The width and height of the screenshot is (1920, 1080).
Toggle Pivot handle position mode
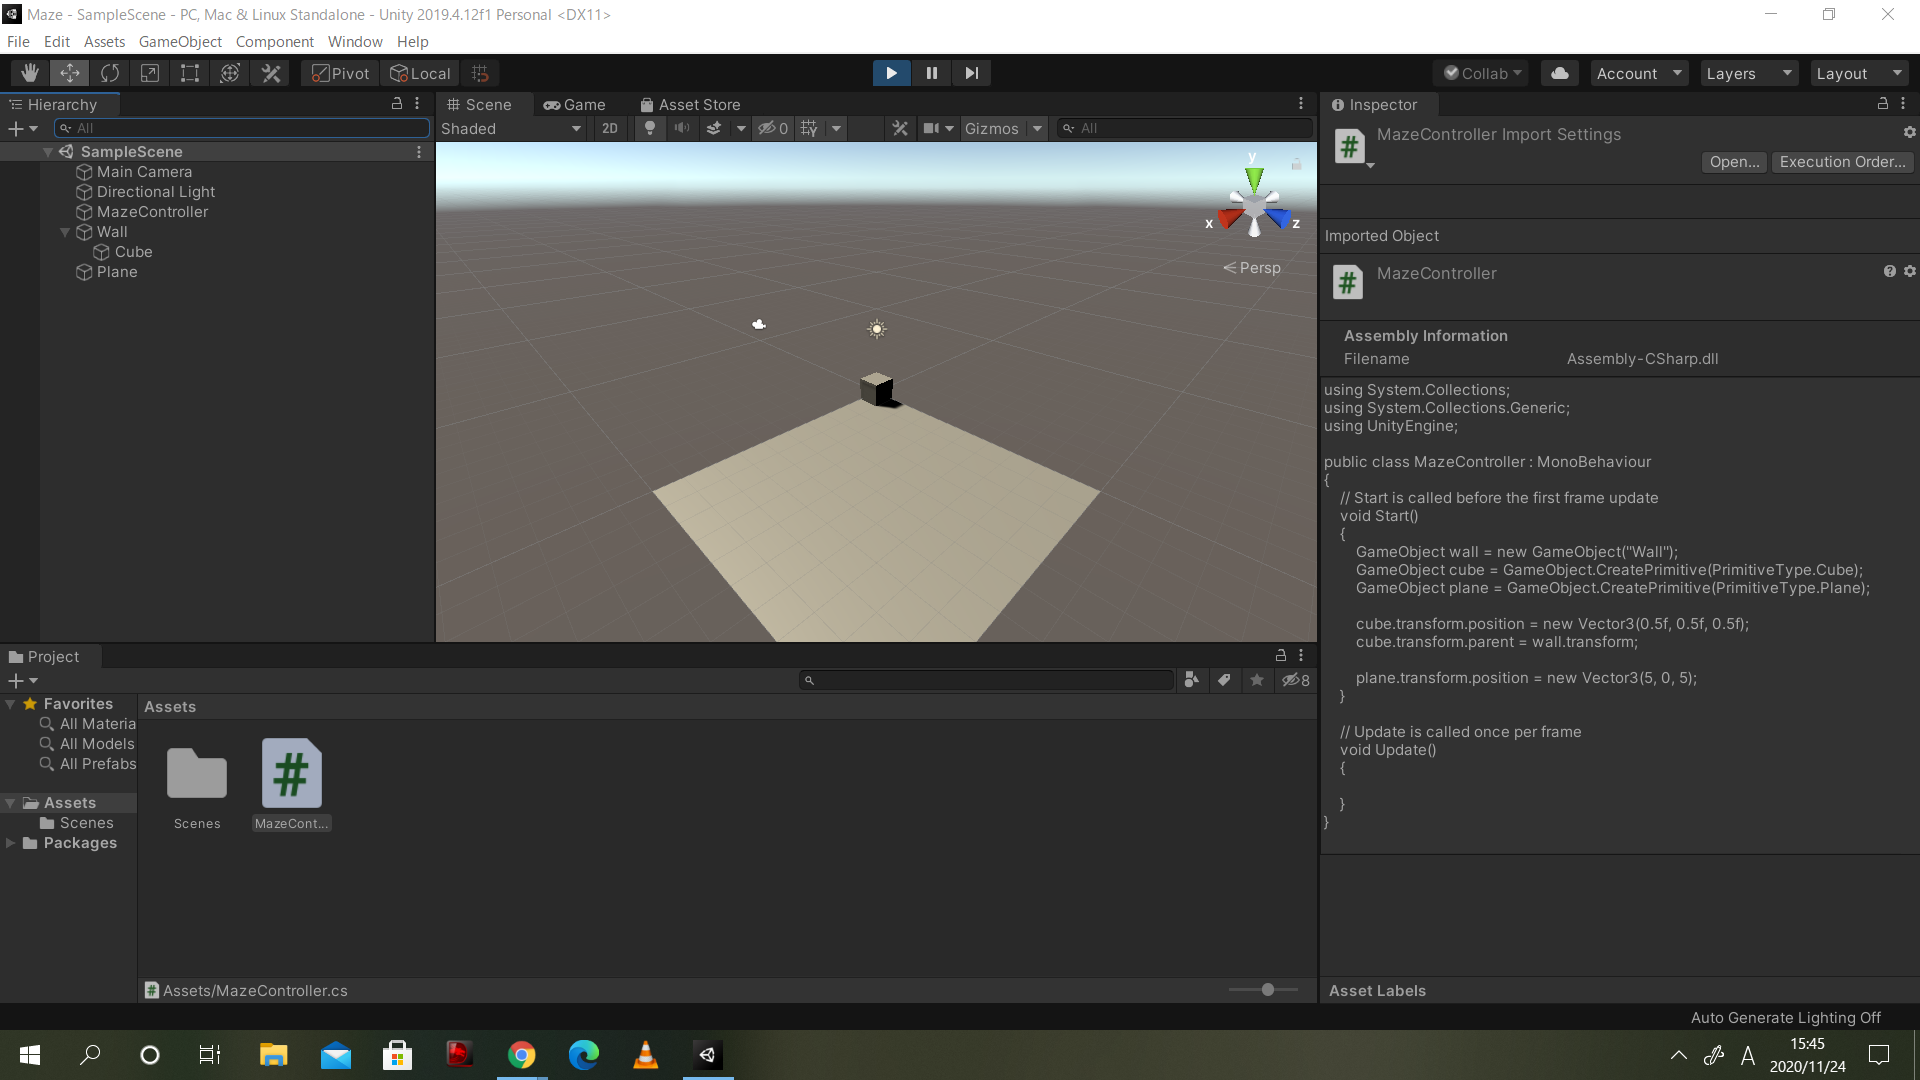point(338,72)
